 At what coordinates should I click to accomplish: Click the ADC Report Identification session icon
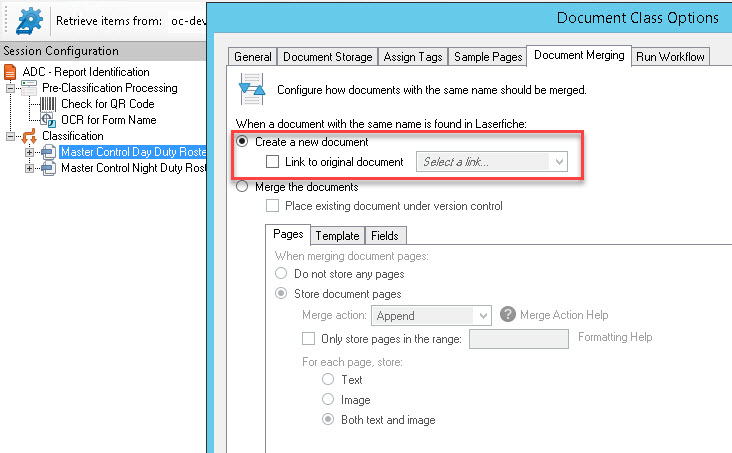[x=10, y=72]
